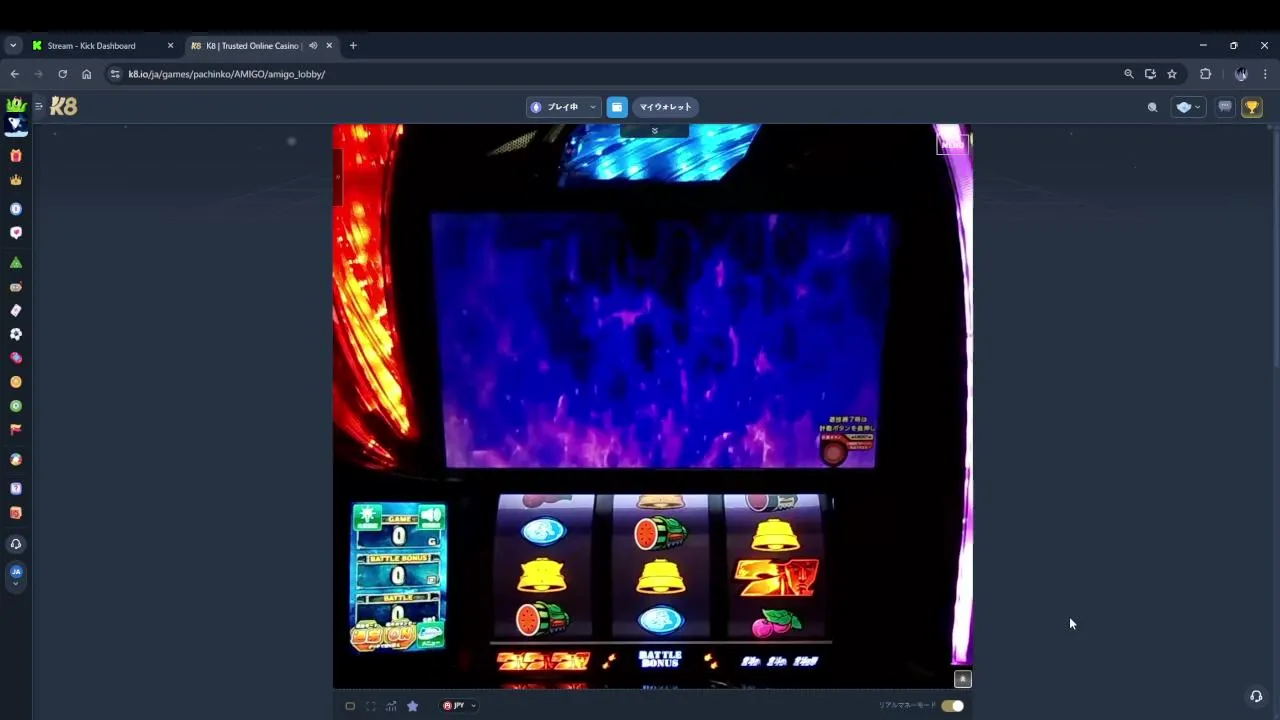Click the scroll-up arrow button on game frame

point(962,679)
